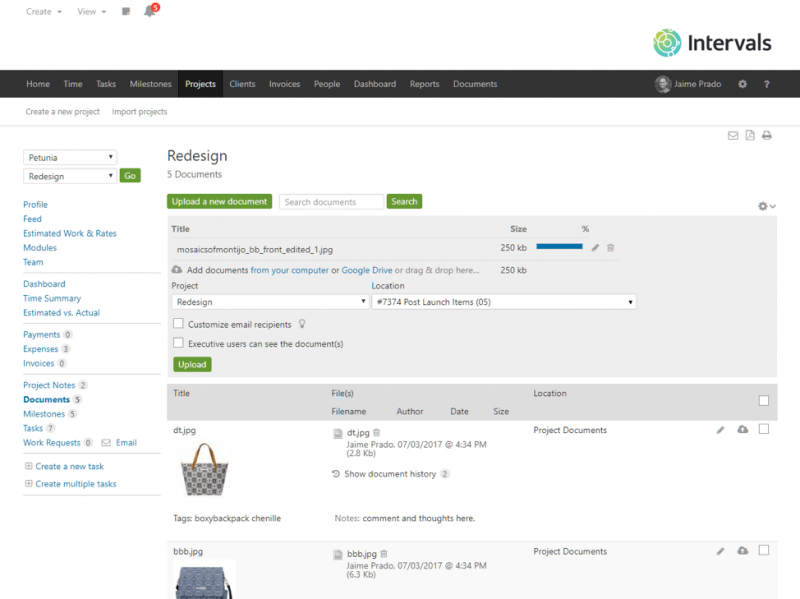Image resolution: width=800 pixels, height=599 pixels.
Task: Click the upload progress bar for mosaicsofmontijo
Action: (x=559, y=246)
